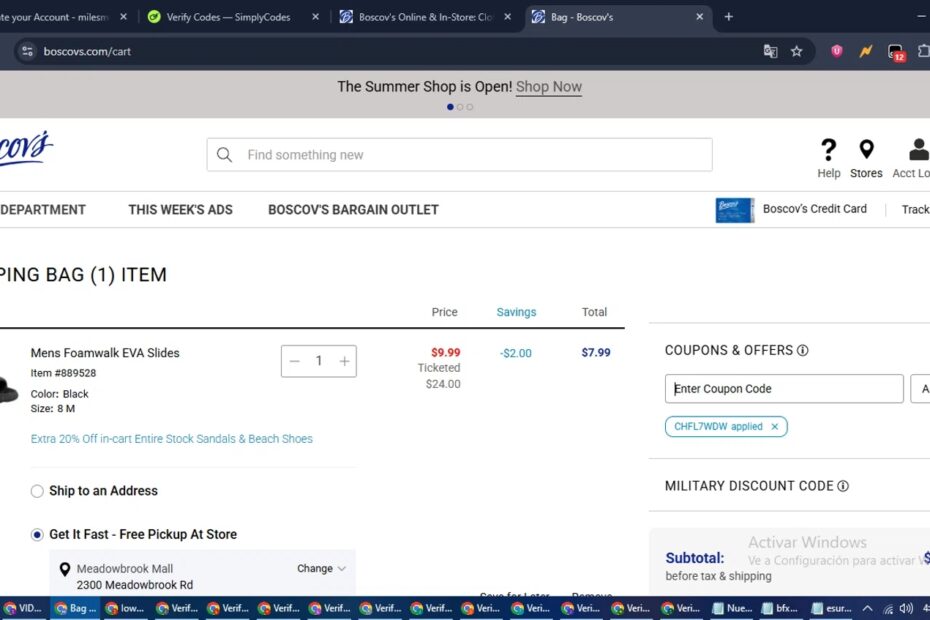The width and height of the screenshot is (930, 620).
Task: Click Item #889528 text
Action: coord(63,373)
